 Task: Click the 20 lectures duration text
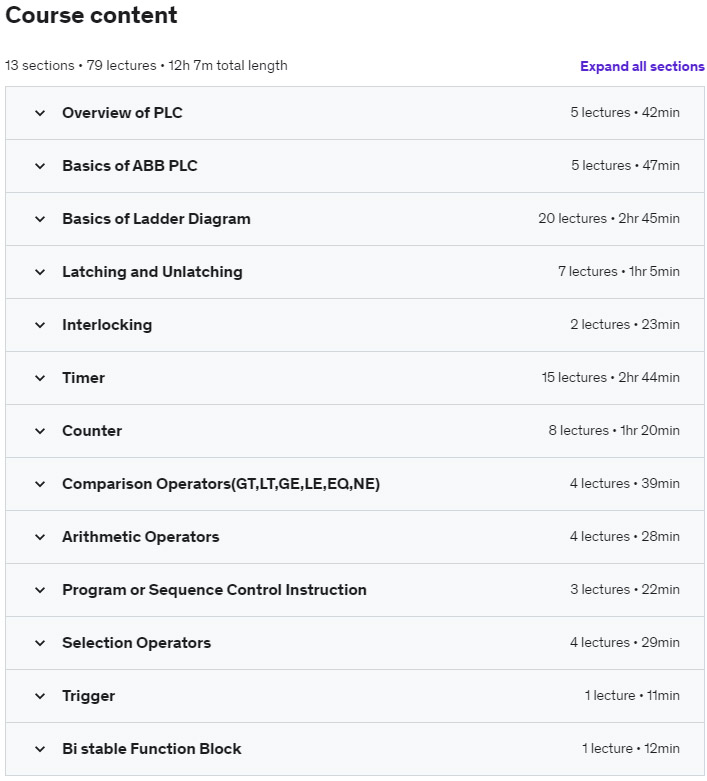tap(608, 219)
